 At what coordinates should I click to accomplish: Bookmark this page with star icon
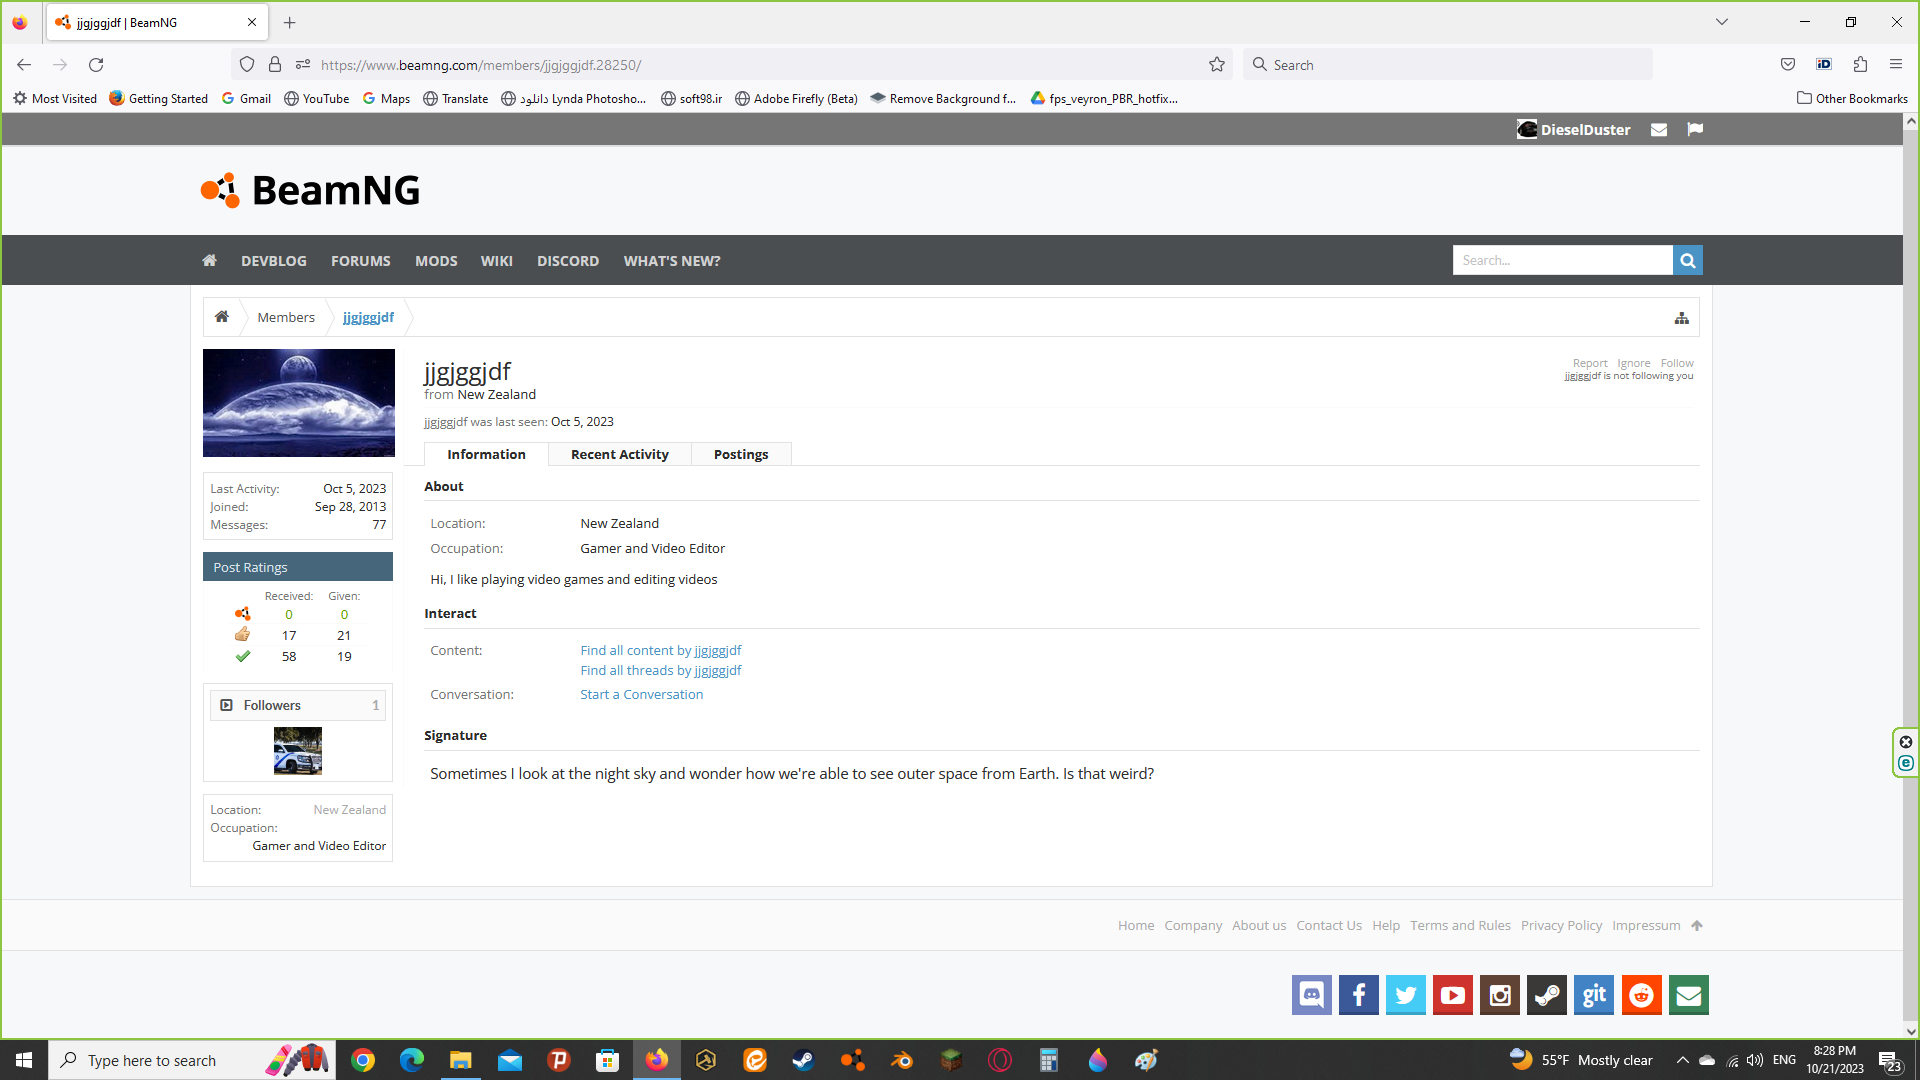(x=1217, y=65)
